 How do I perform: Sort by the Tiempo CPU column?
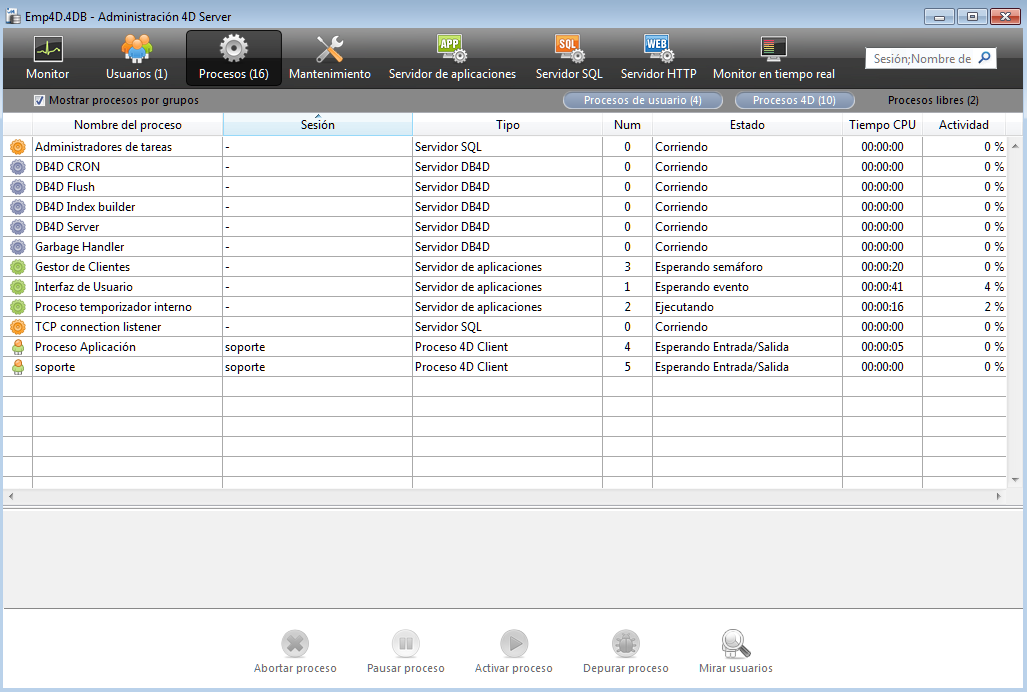pyautogui.click(x=882, y=125)
